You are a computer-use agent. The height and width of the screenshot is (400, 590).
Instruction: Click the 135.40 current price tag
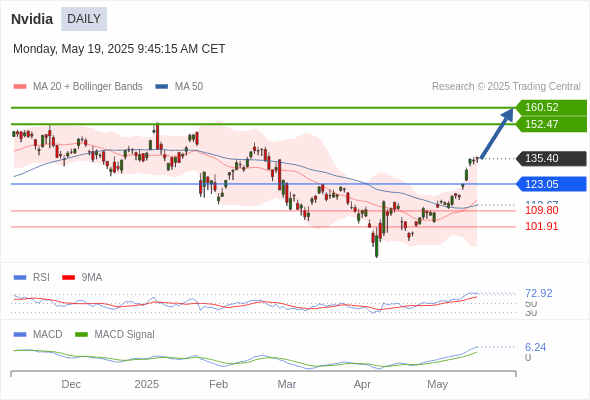(551, 158)
